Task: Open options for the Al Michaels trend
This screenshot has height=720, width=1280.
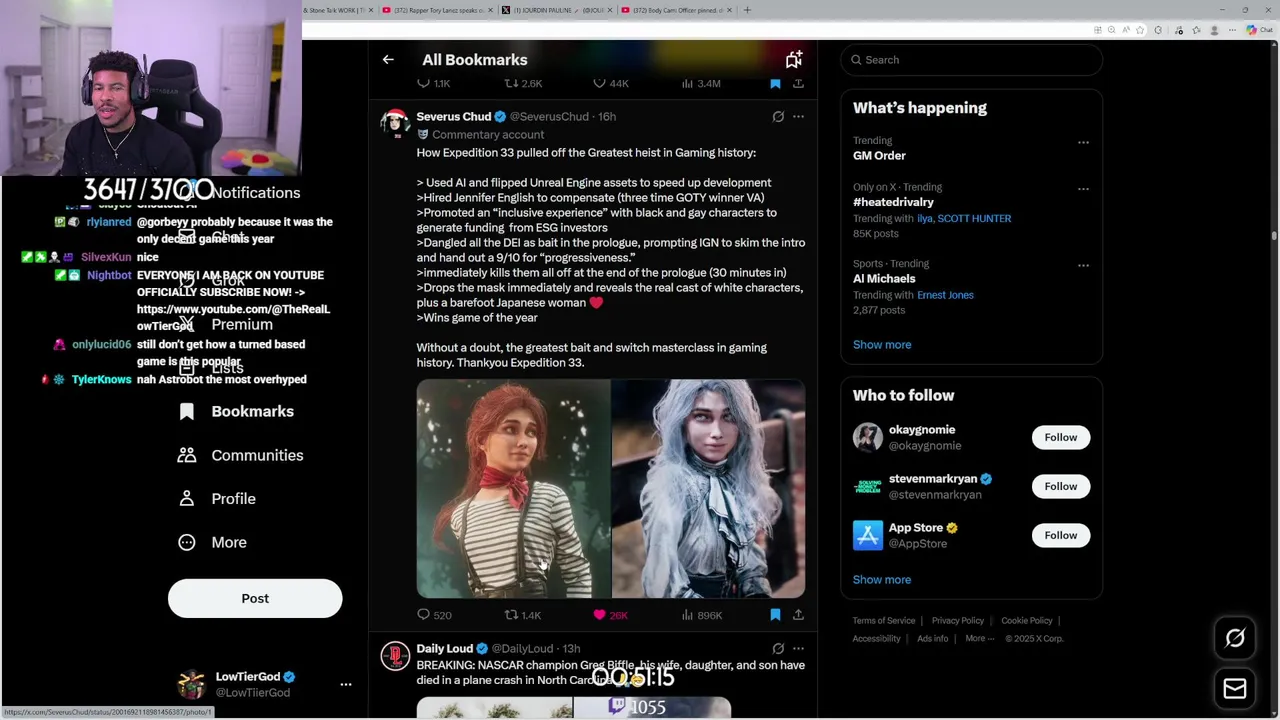Action: coord(1083,266)
